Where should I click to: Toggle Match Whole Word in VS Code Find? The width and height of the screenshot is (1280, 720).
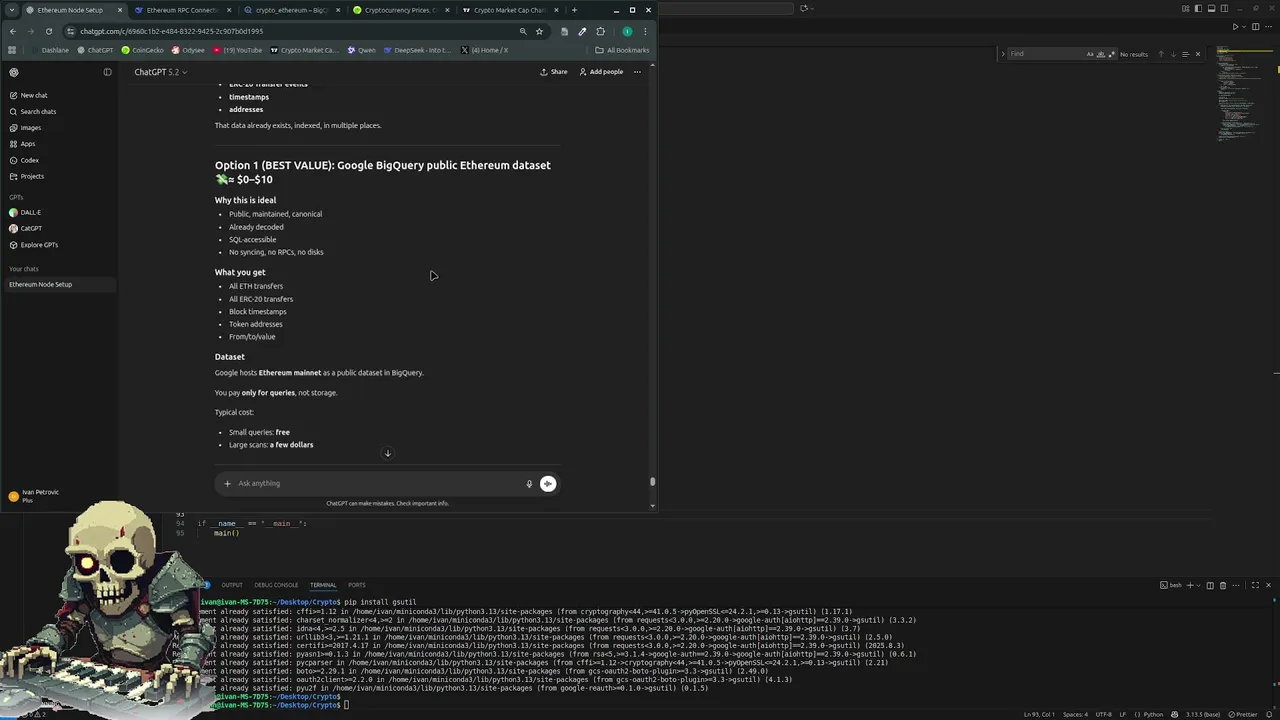tap(1100, 54)
